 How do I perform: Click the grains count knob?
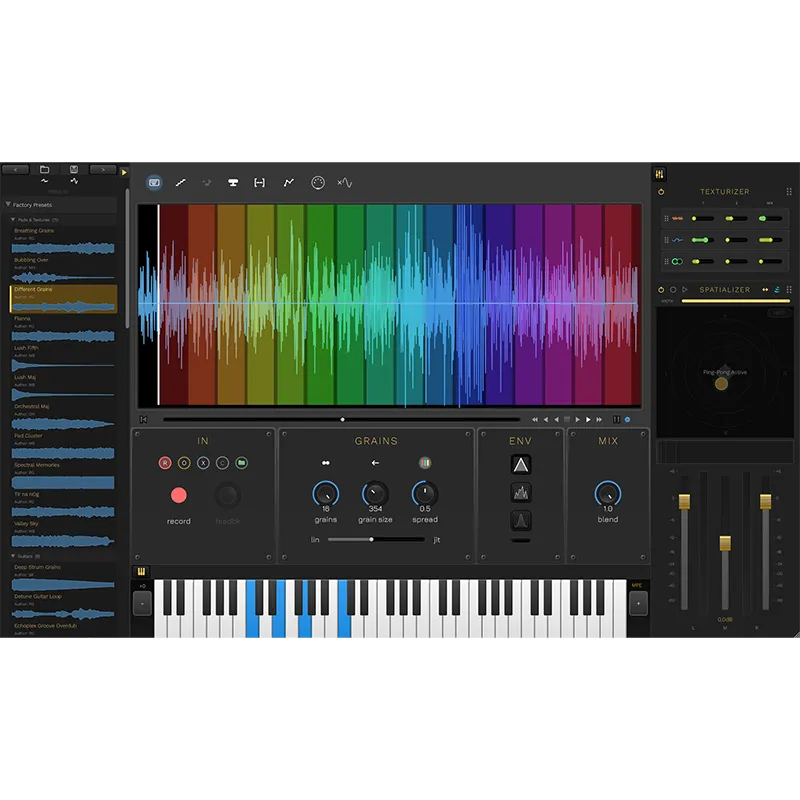326,493
